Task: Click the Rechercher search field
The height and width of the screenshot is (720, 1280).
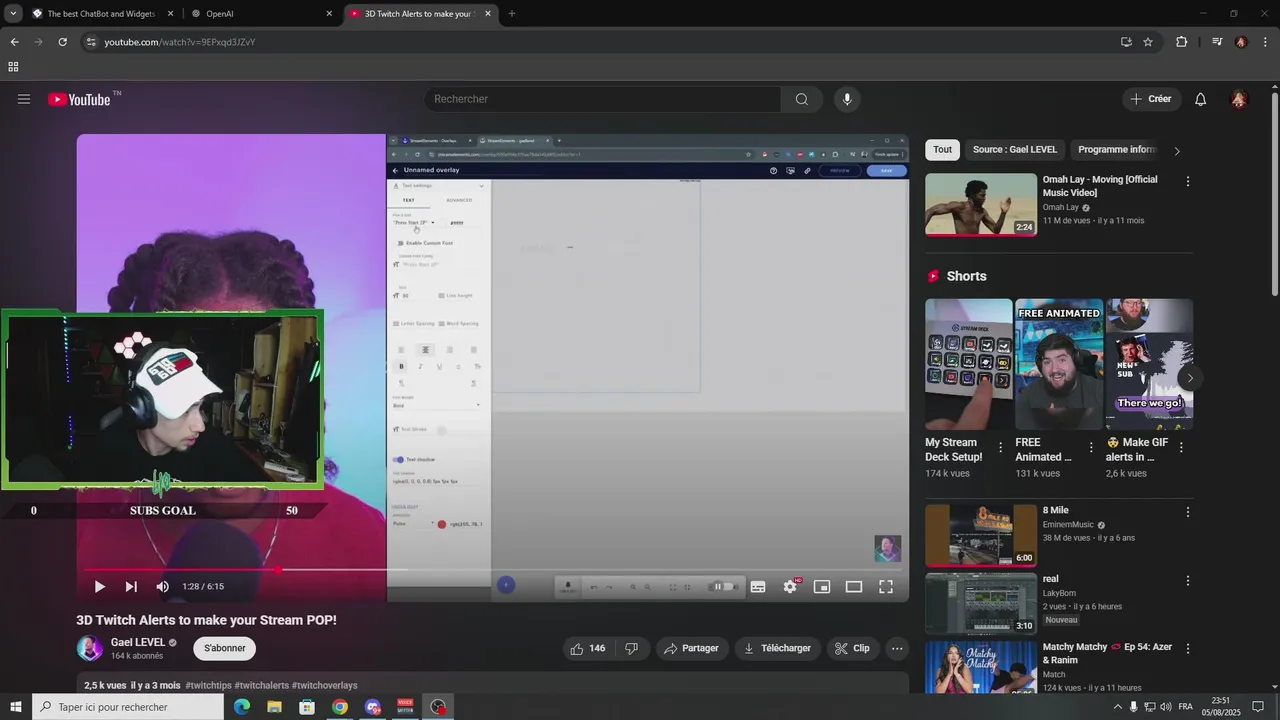Action: [x=603, y=99]
